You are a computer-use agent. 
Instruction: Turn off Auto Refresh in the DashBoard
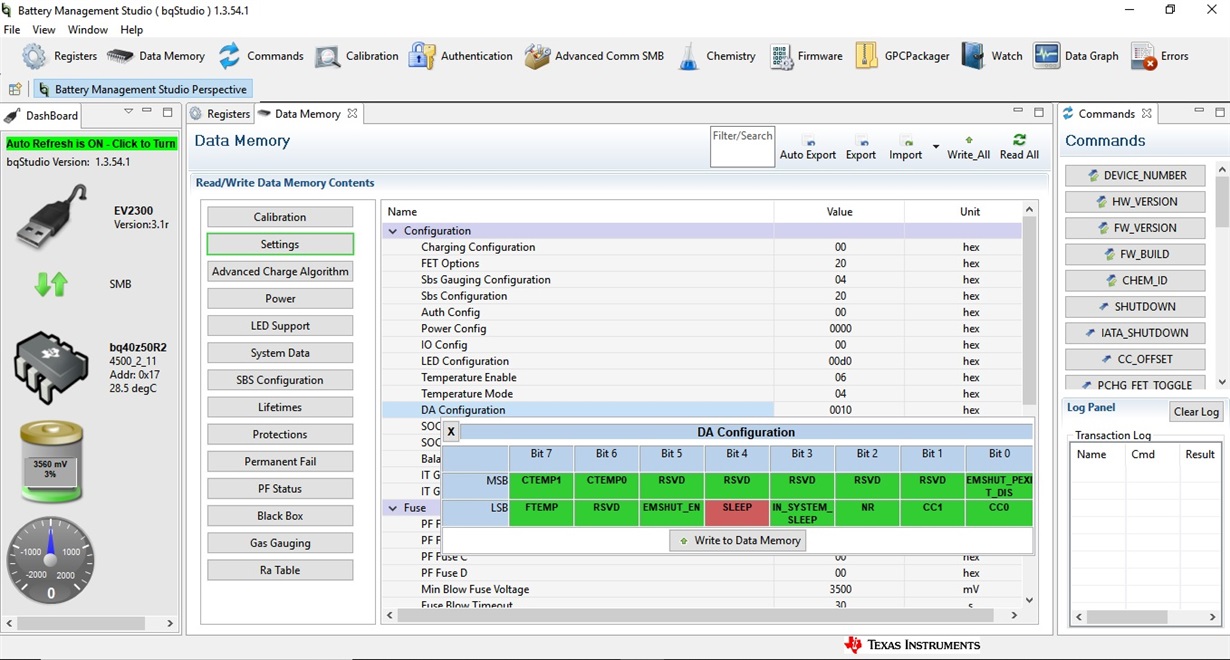tap(91, 144)
